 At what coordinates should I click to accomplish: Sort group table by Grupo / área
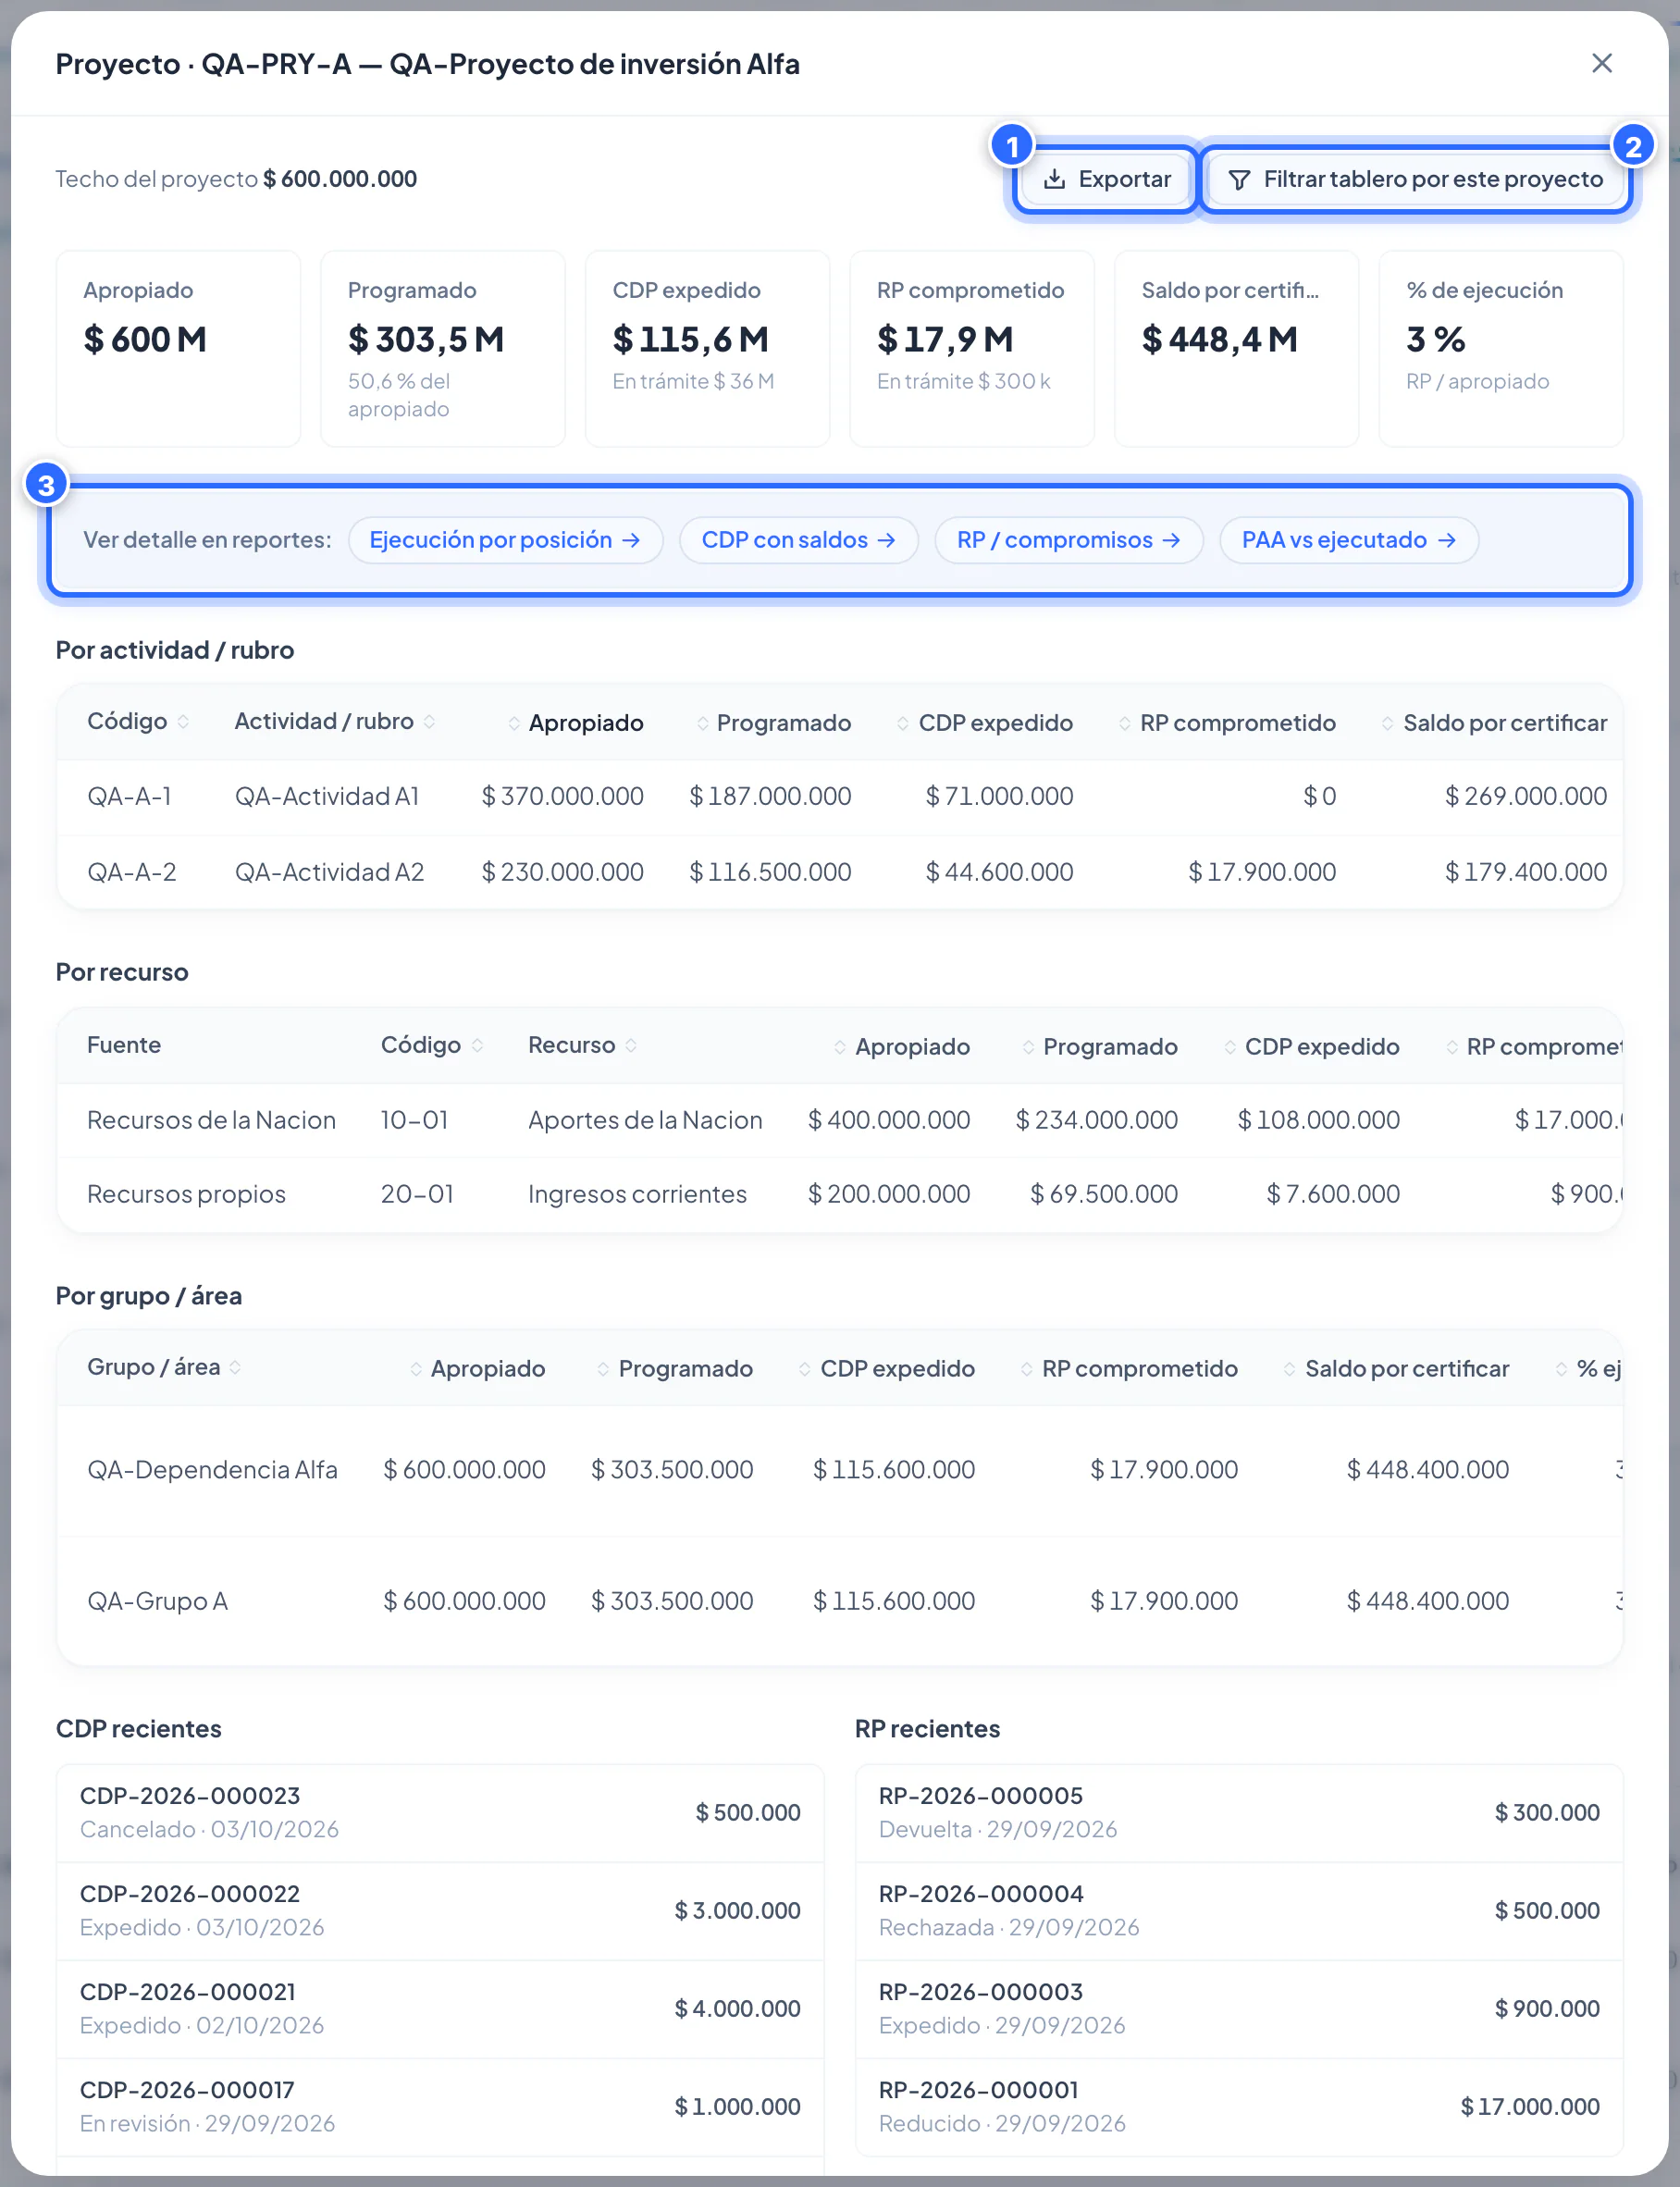tap(164, 1367)
